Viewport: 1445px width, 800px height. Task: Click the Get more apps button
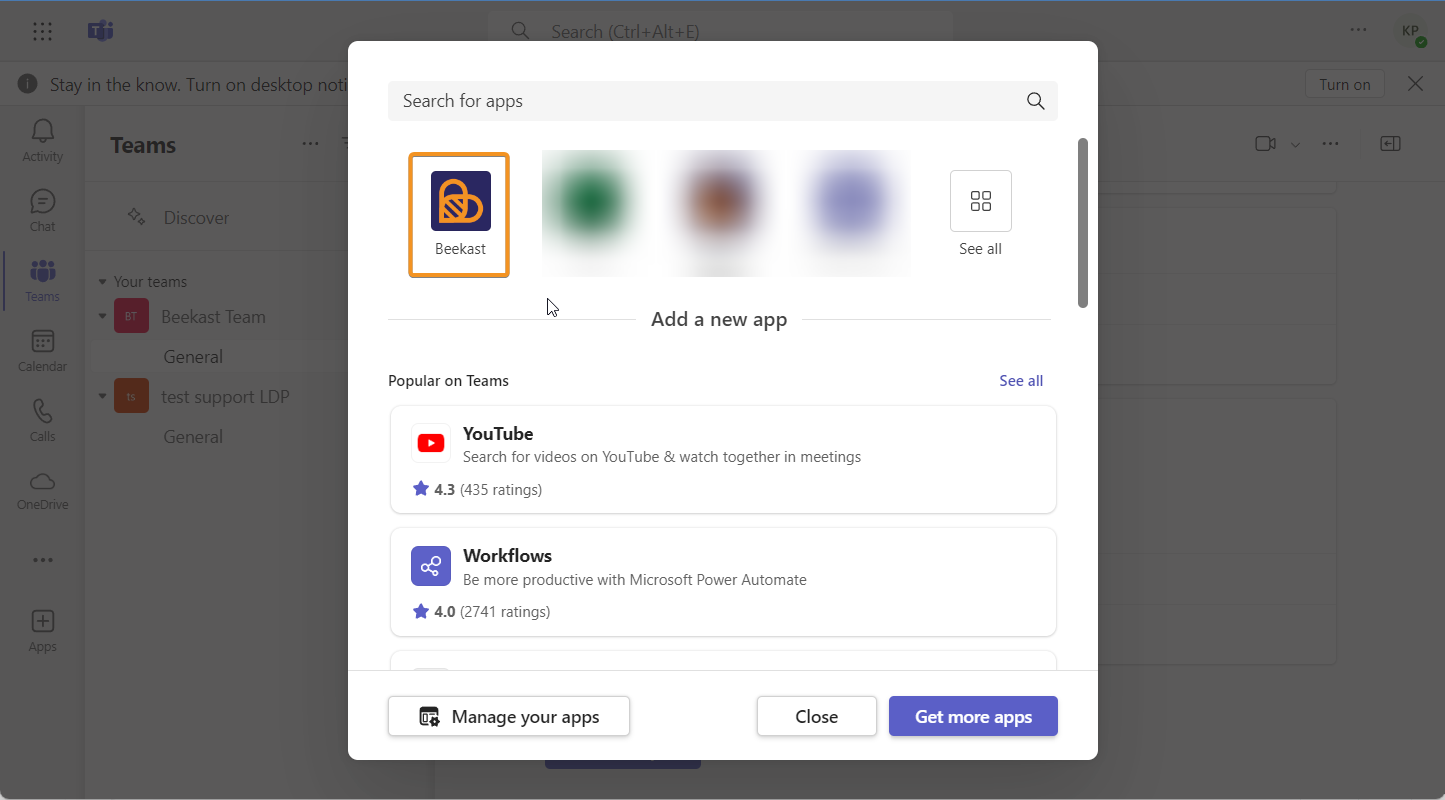coord(973,716)
